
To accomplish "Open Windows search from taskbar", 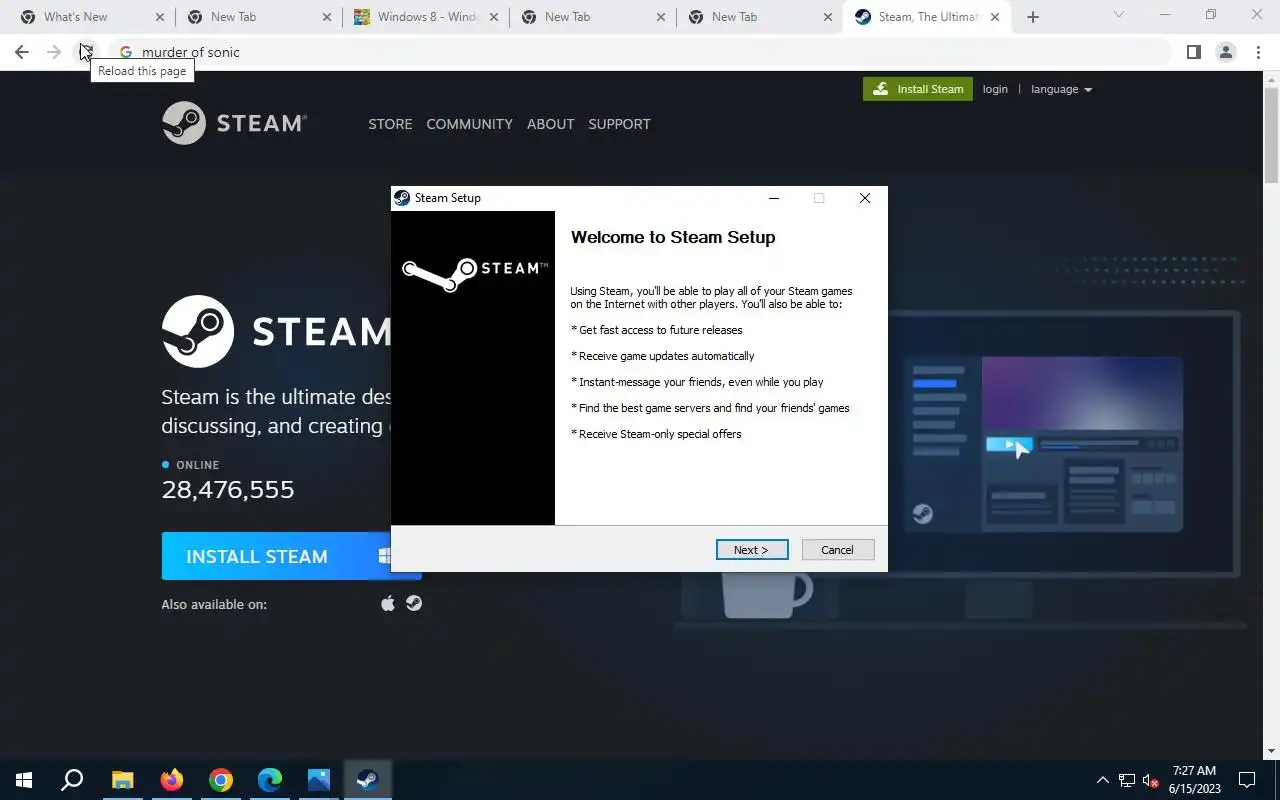I will point(72,780).
